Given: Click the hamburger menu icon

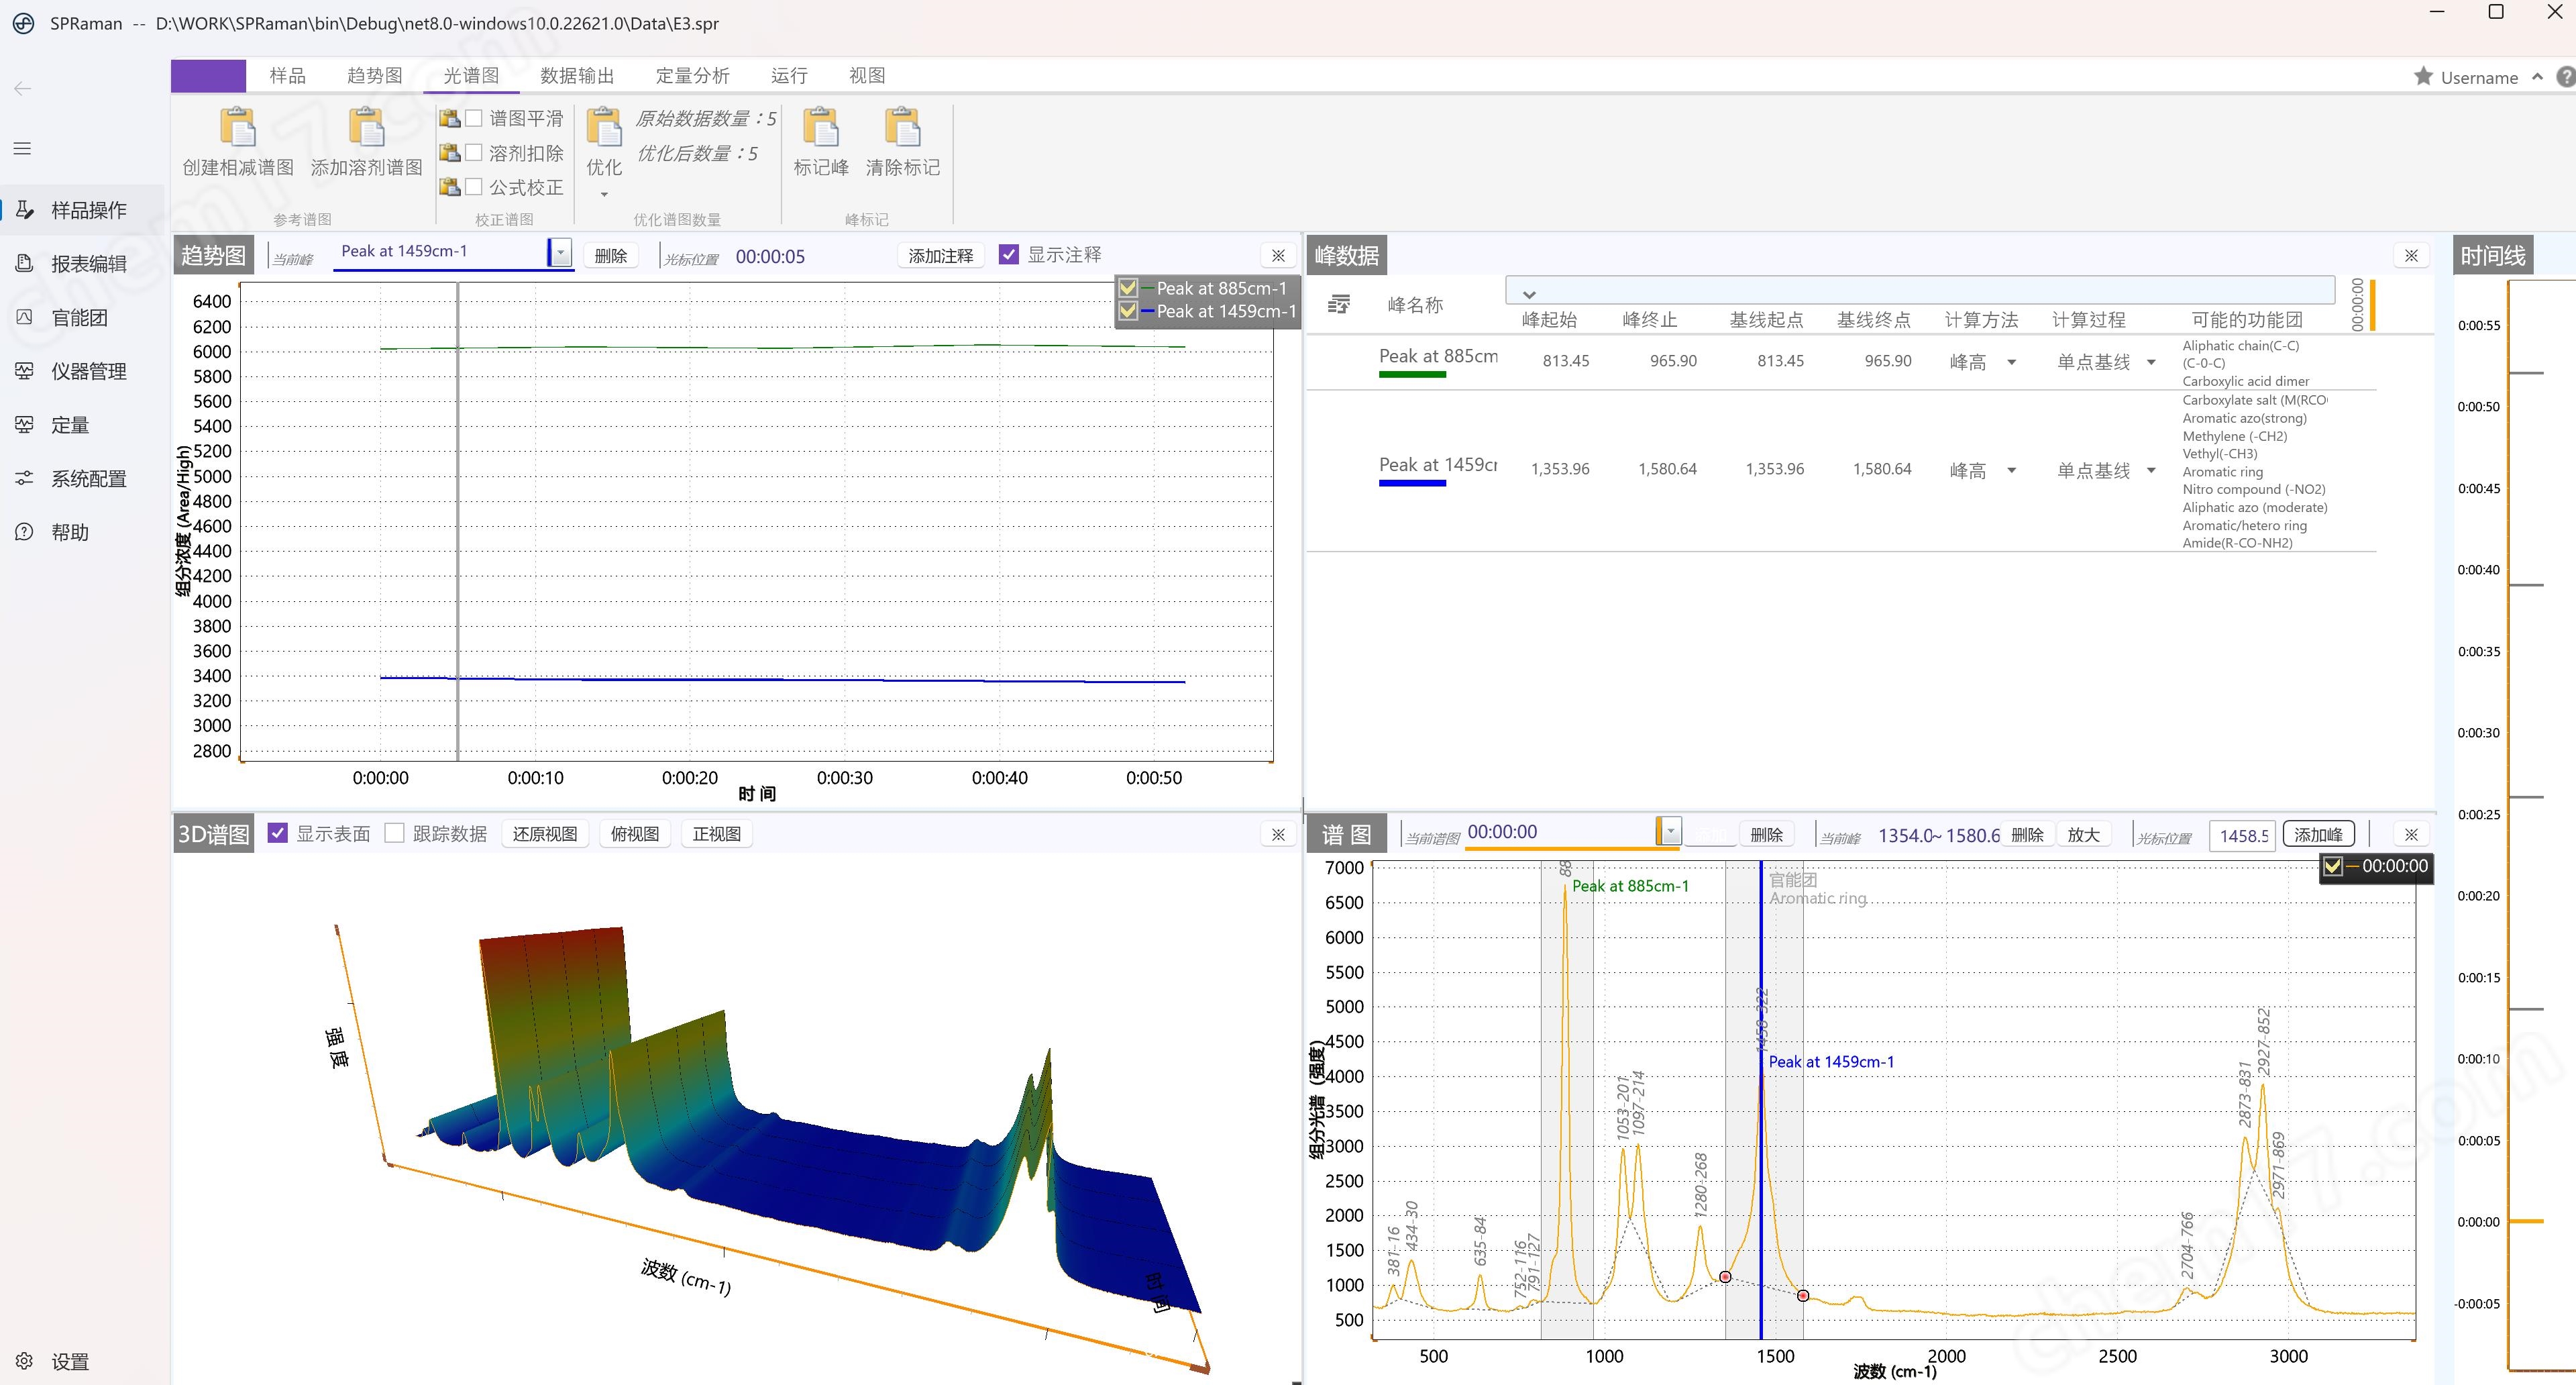Looking at the screenshot, I should pos(22,149).
